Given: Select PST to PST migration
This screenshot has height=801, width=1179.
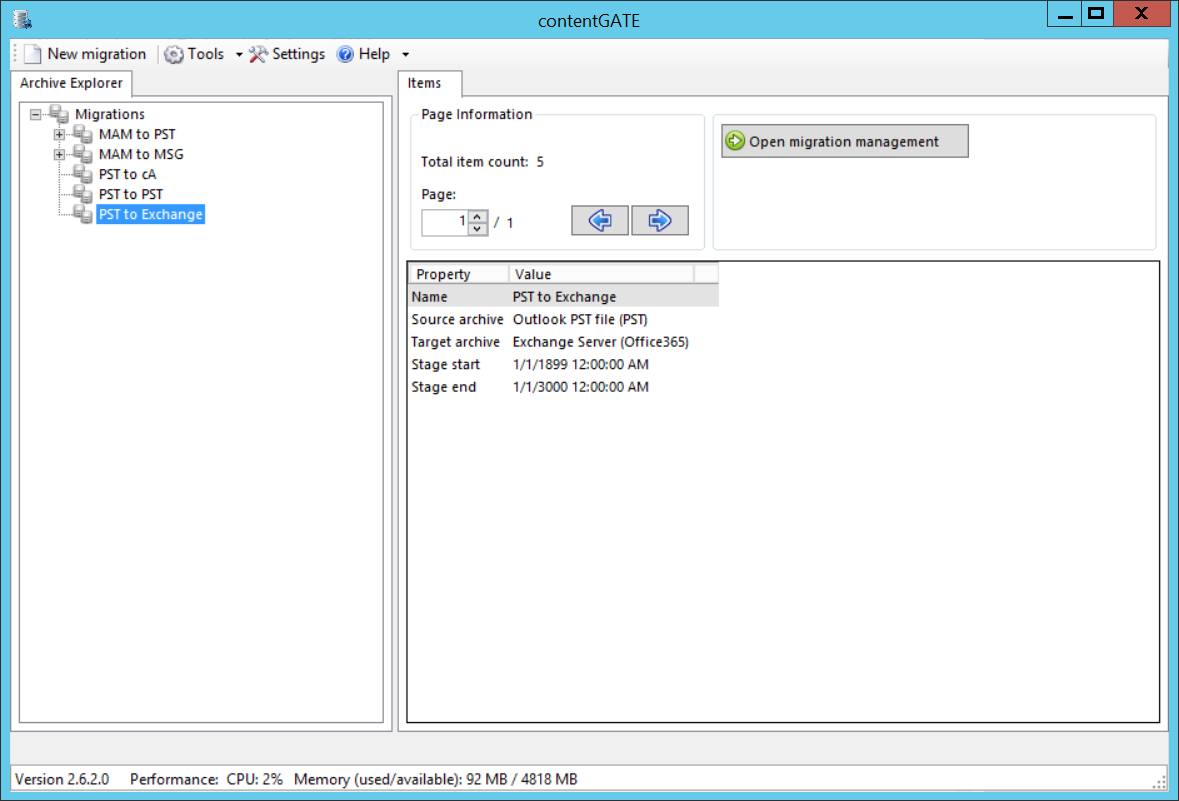Looking at the screenshot, I should point(130,194).
